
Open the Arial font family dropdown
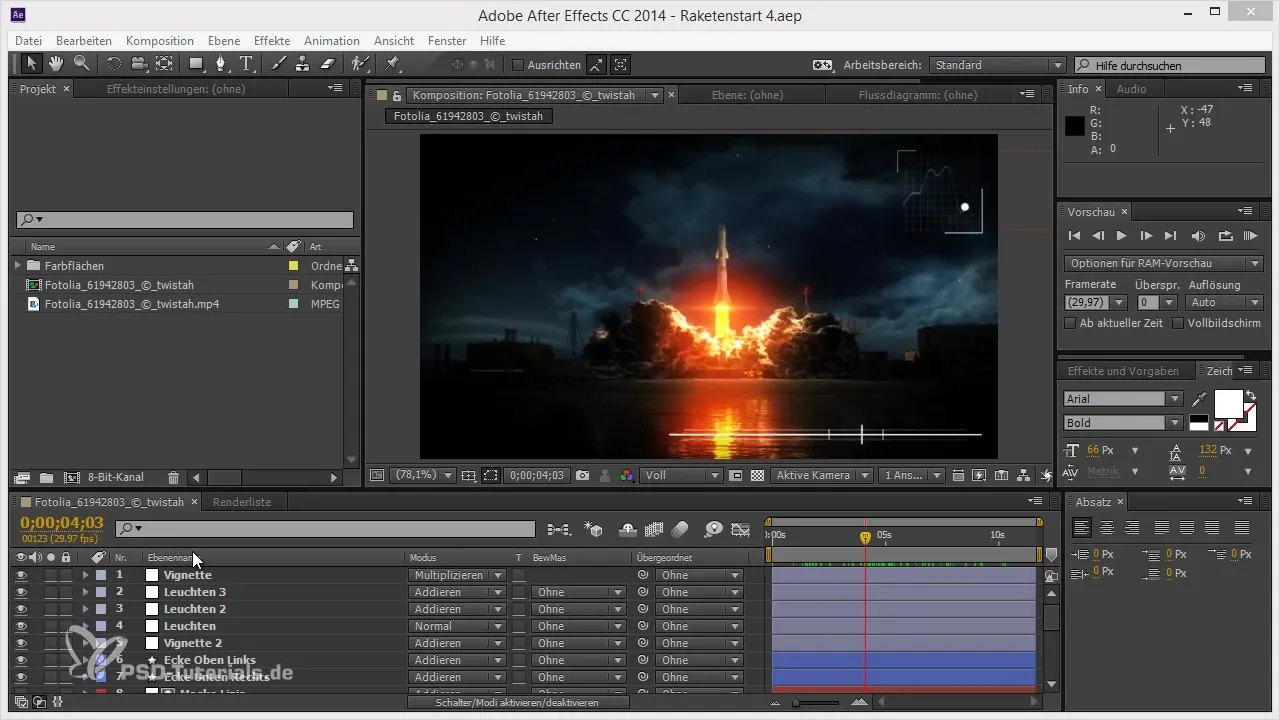coord(1123,398)
